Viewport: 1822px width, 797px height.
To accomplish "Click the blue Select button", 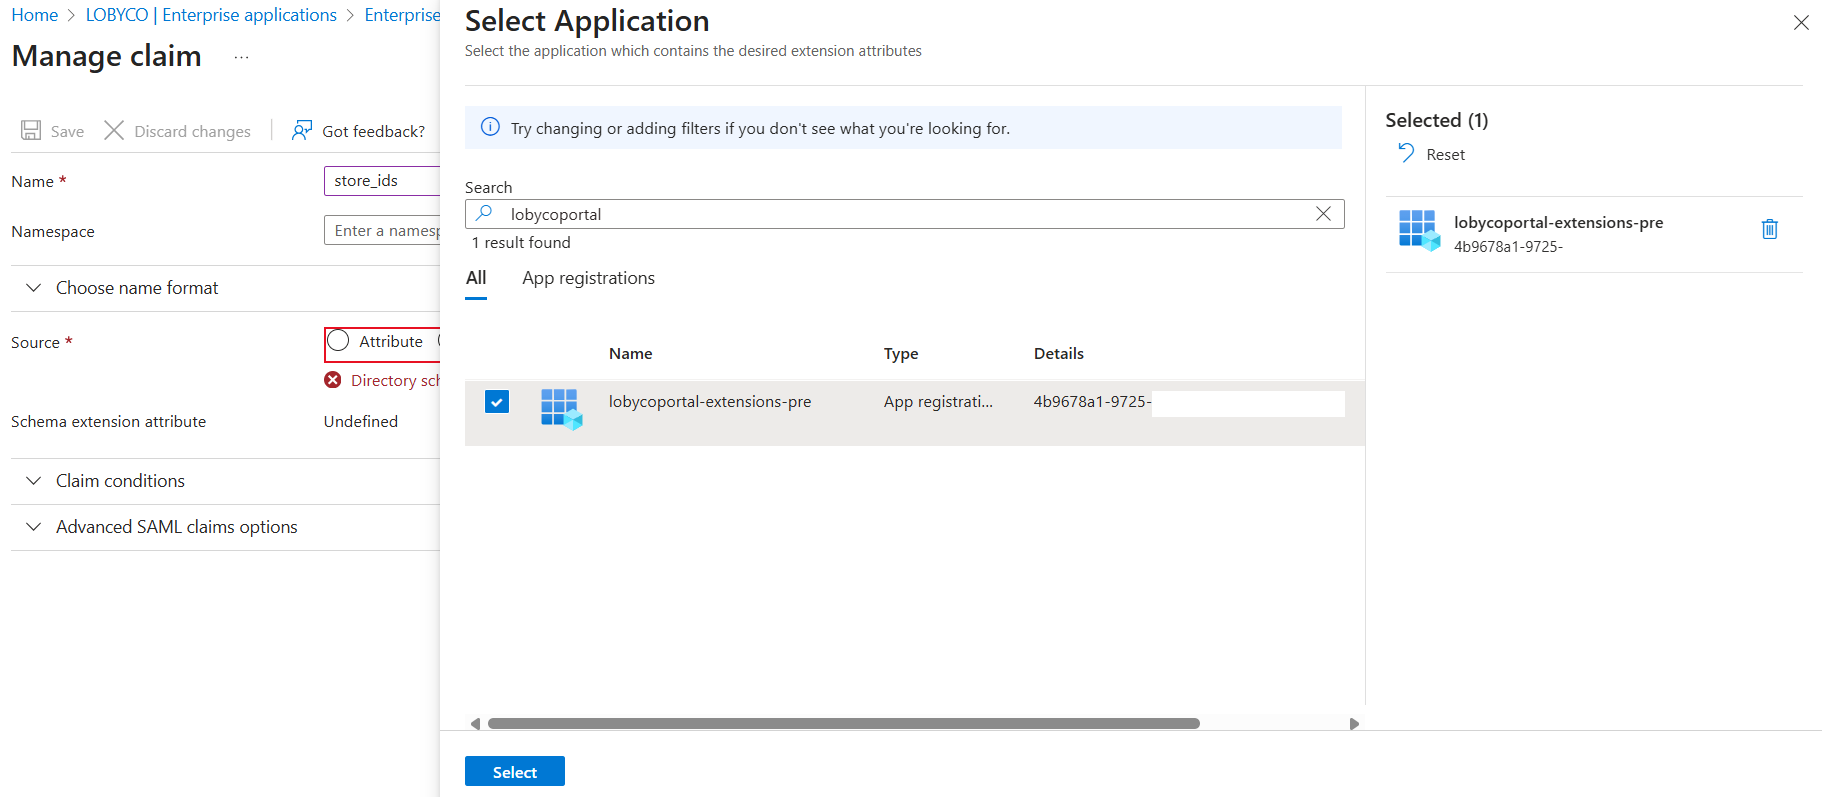I will (x=515, y=772).
